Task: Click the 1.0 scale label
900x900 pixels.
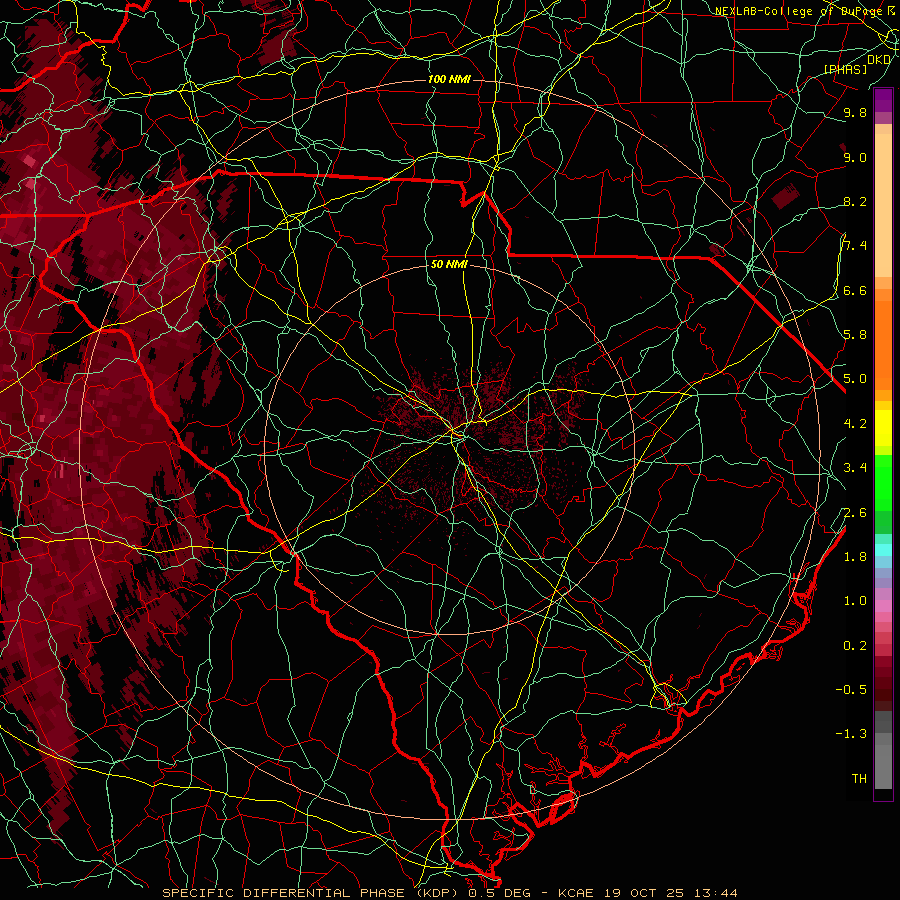Action: pyautogui.click(x=855, y=601)
